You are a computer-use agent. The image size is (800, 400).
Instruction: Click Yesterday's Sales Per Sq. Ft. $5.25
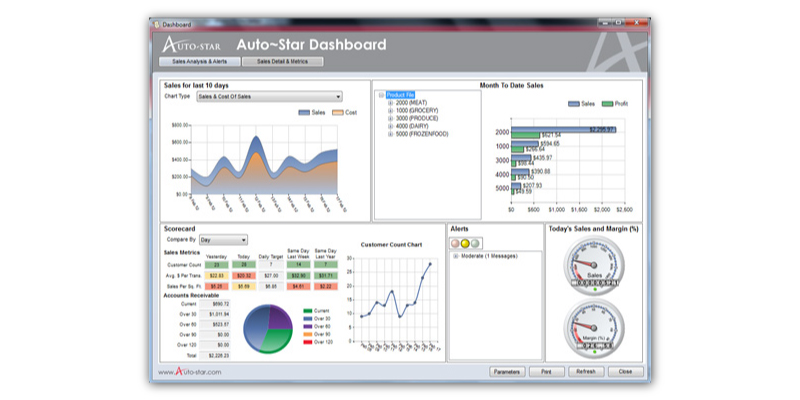coord(217,287)
